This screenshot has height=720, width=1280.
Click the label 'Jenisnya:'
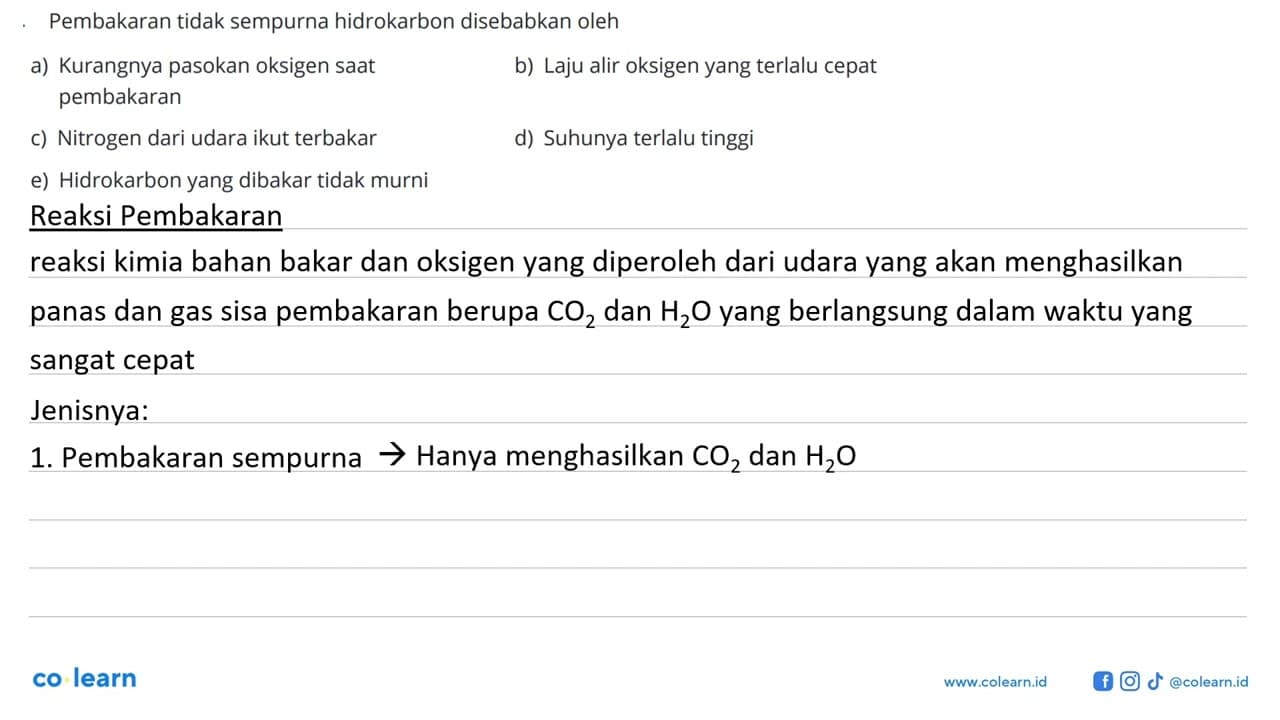(x=90, y=409)
